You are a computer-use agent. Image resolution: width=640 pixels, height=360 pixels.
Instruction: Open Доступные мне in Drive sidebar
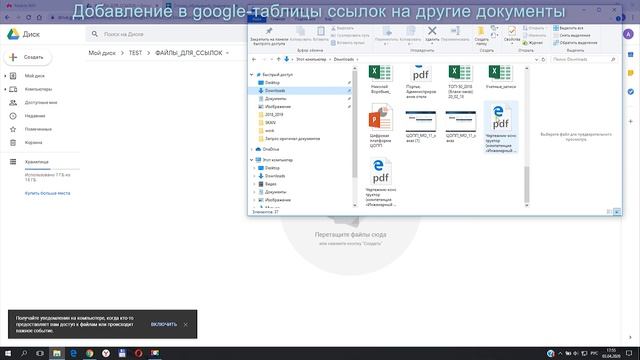pos(41,103)
